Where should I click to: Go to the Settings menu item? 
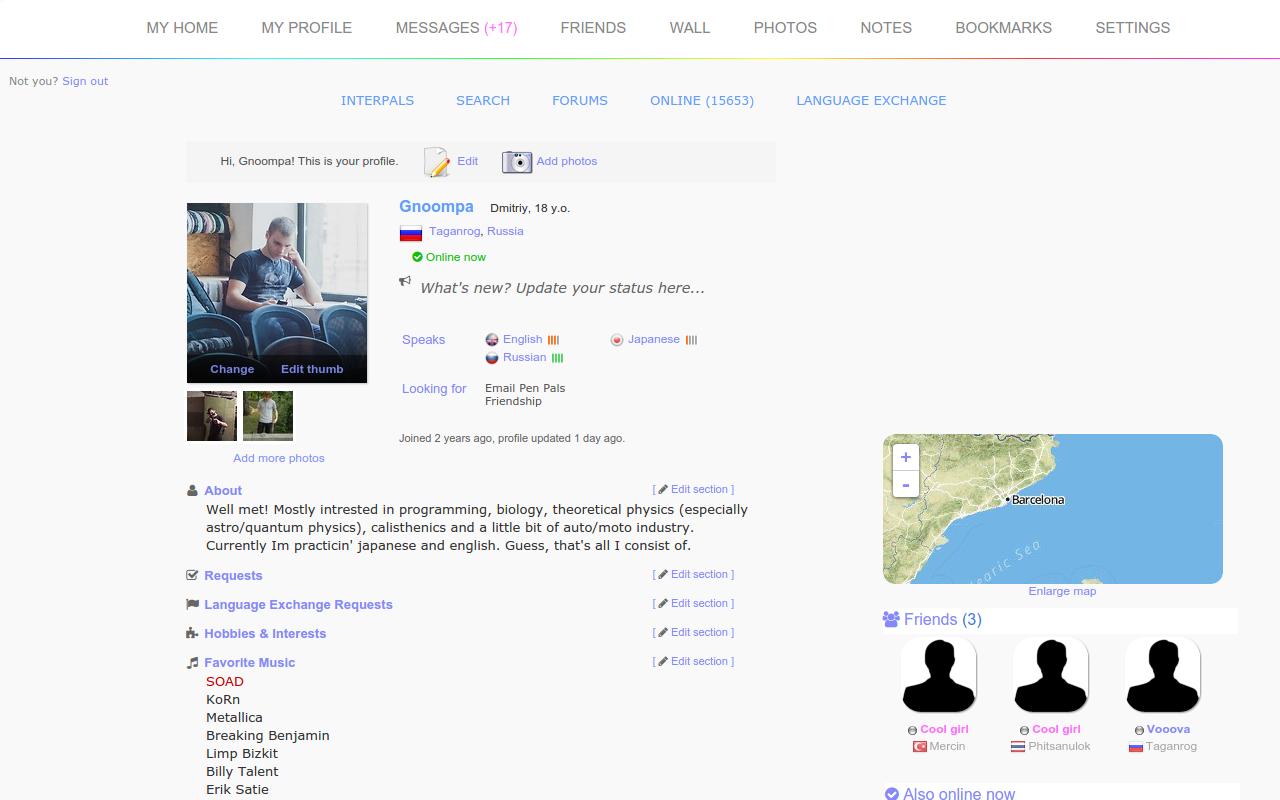point(1132,28)
